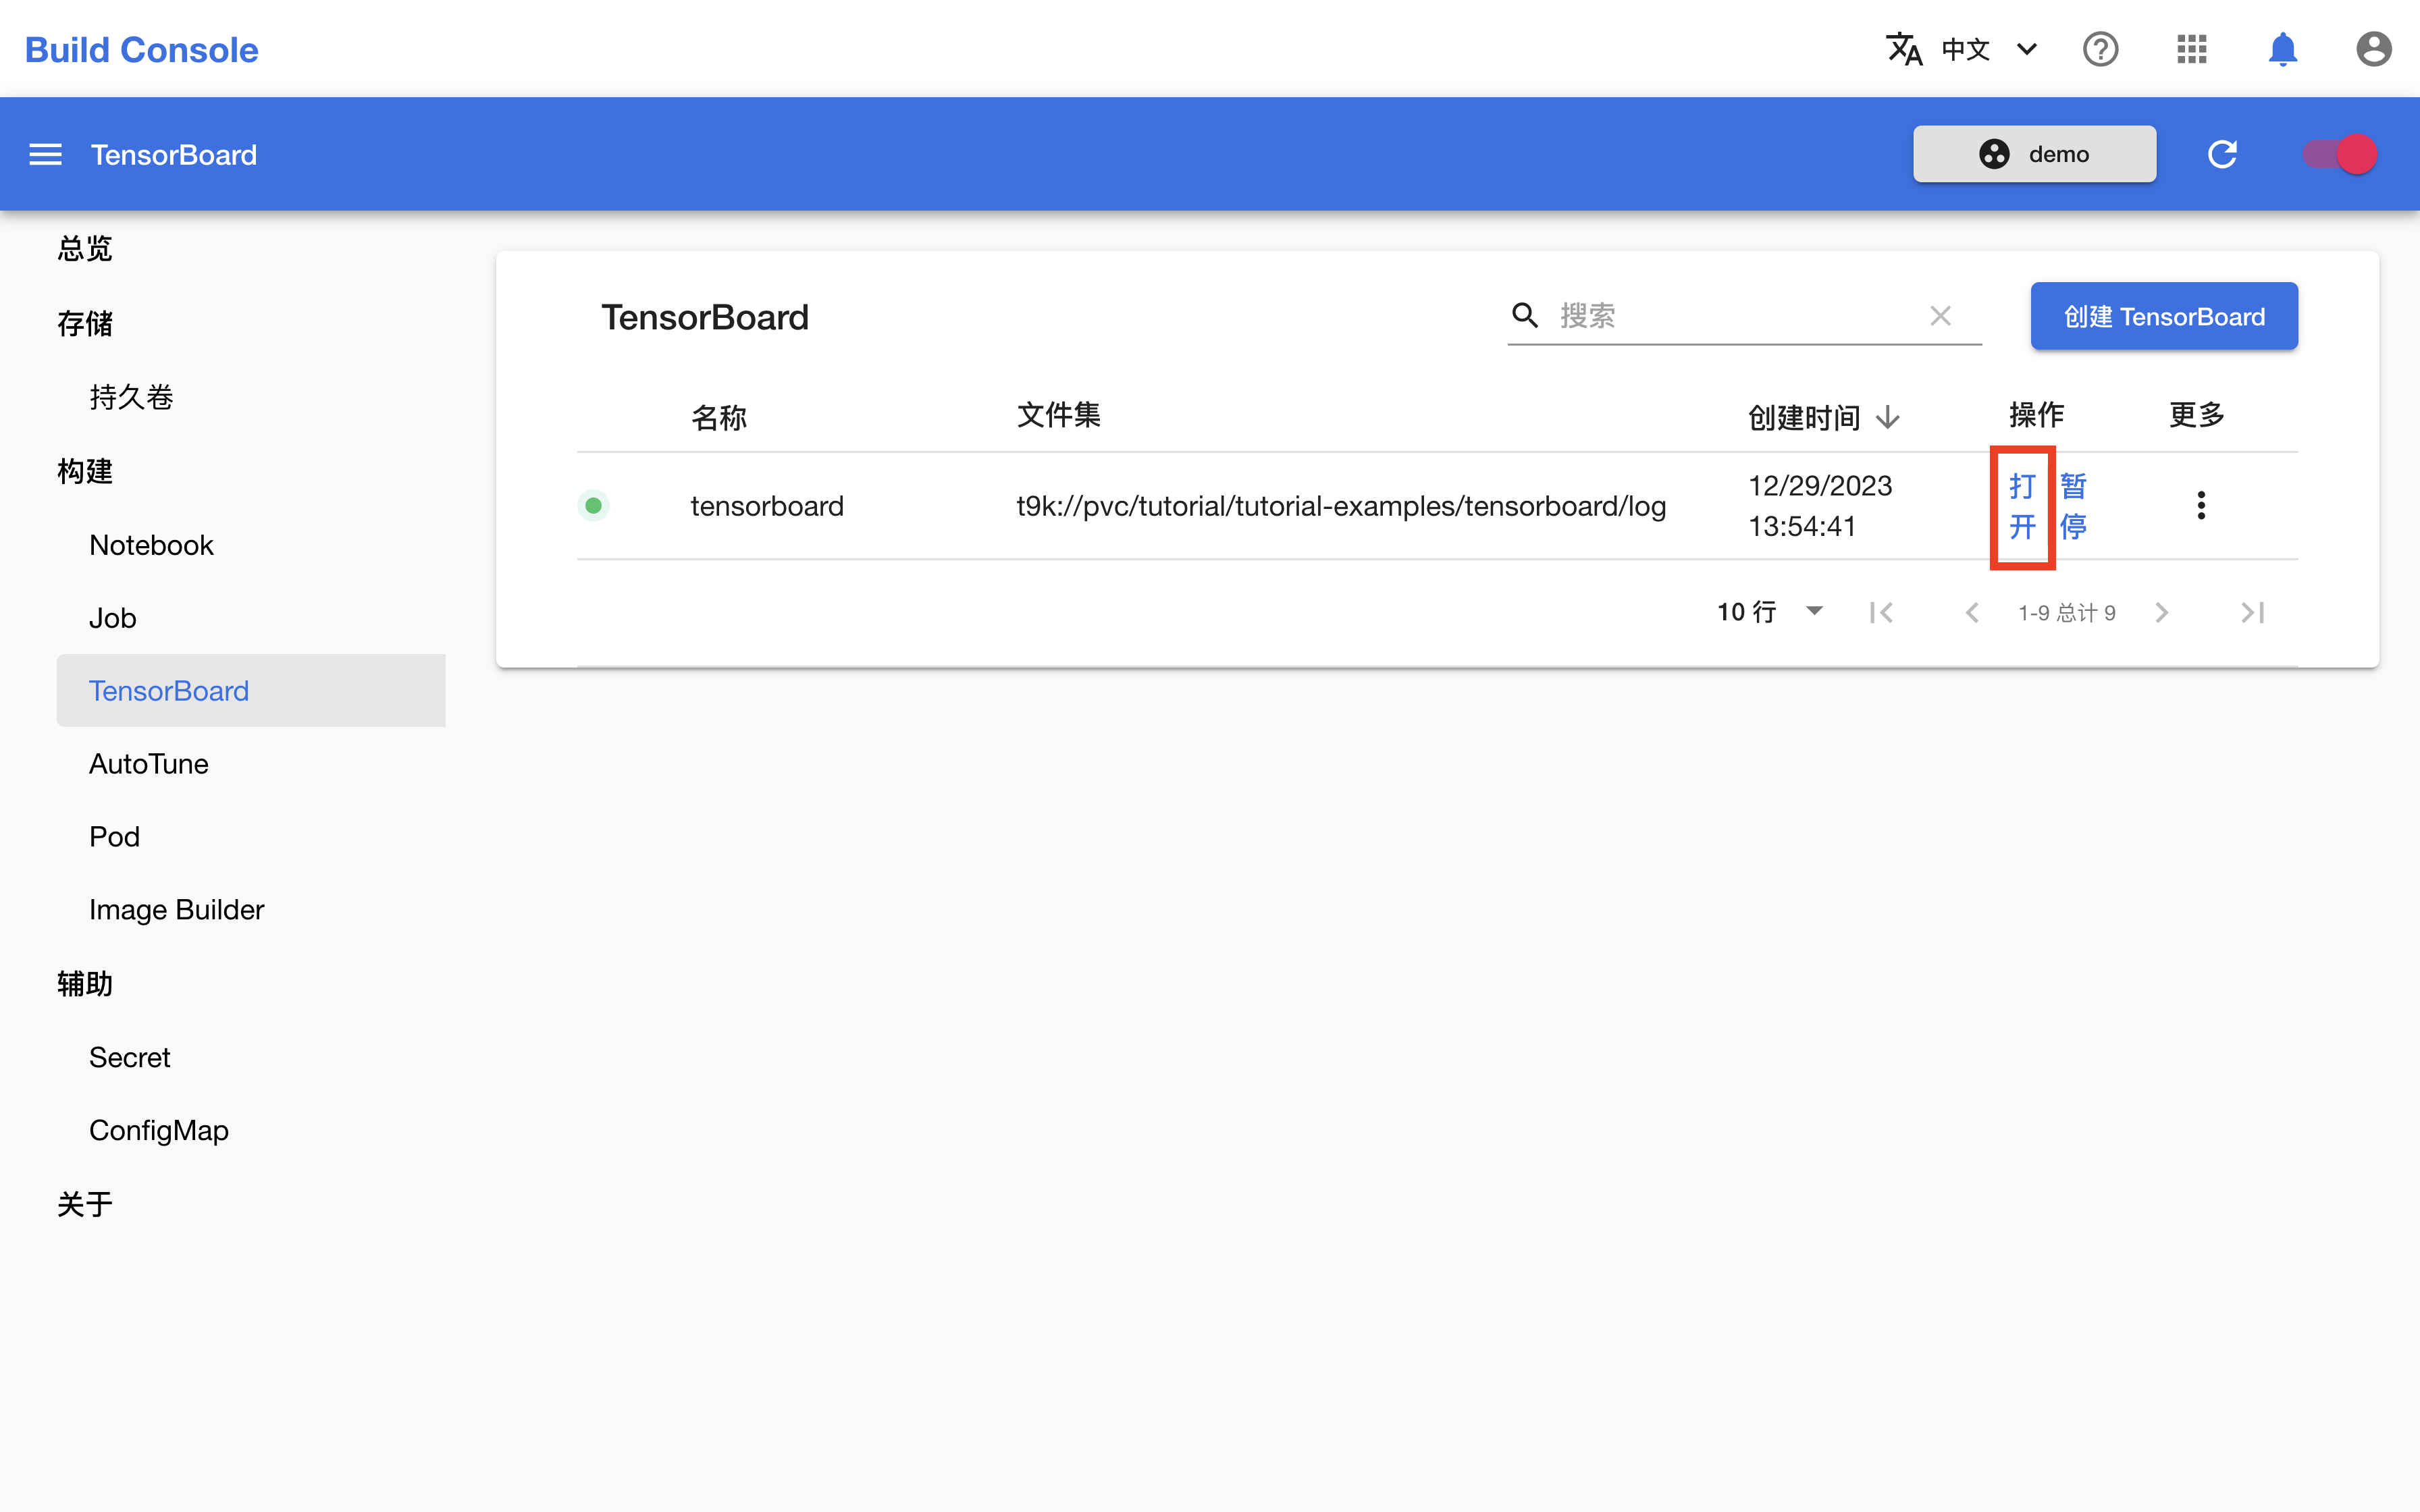Click the Build Console logo link
This screenshot has width=2420, height=1512.
[141, 49]
